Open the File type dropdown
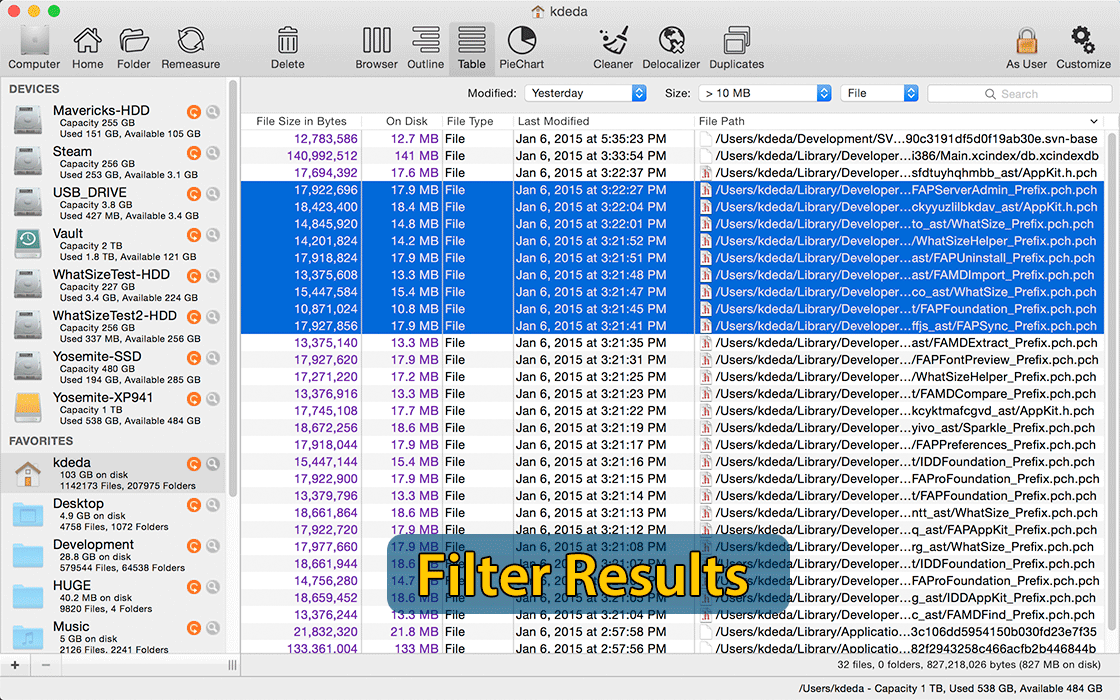The image size is (1120, 700). pyautogui.click(x=878, y=92)
